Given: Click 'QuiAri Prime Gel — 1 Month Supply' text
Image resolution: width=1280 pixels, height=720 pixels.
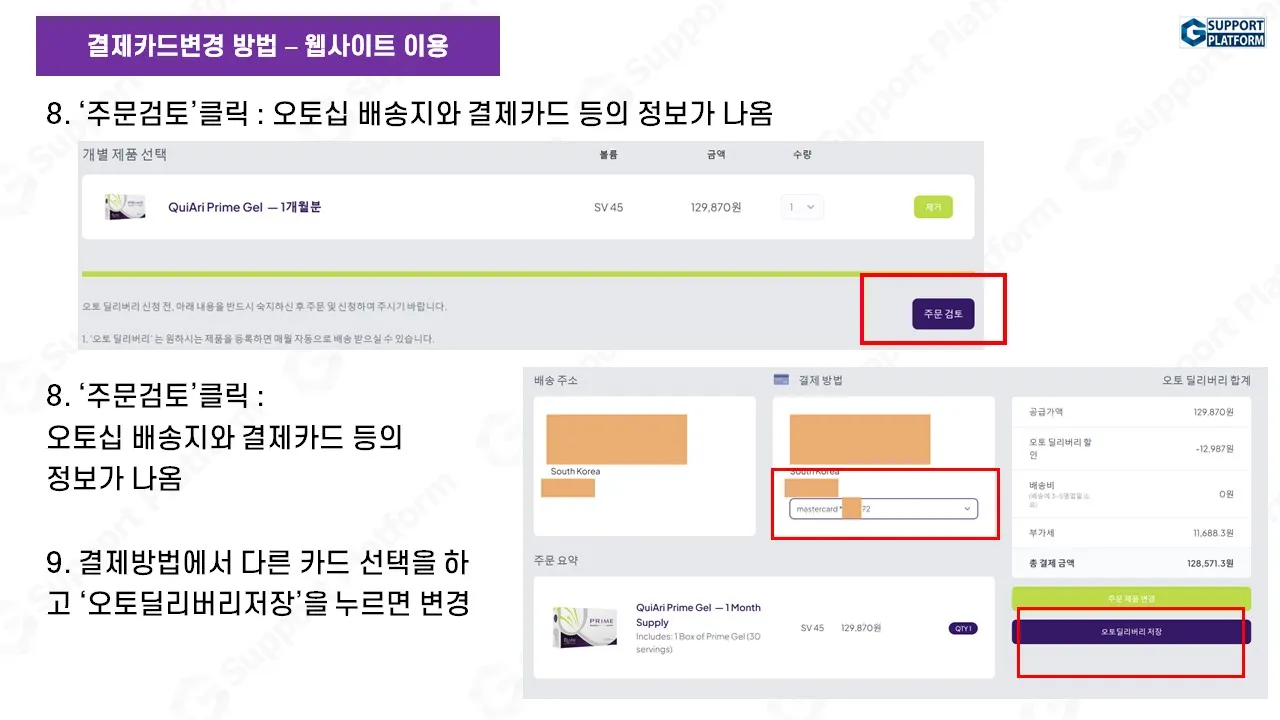Looking at the screenshot, I should click(x=698, y=615).
